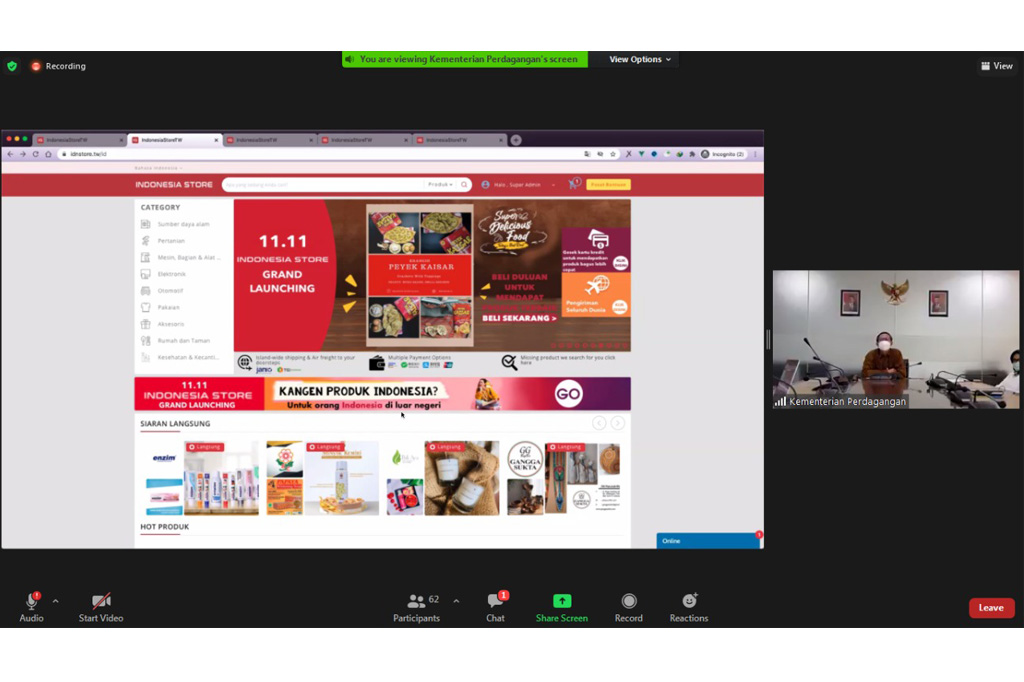Open the View Options dropdown

640,59
